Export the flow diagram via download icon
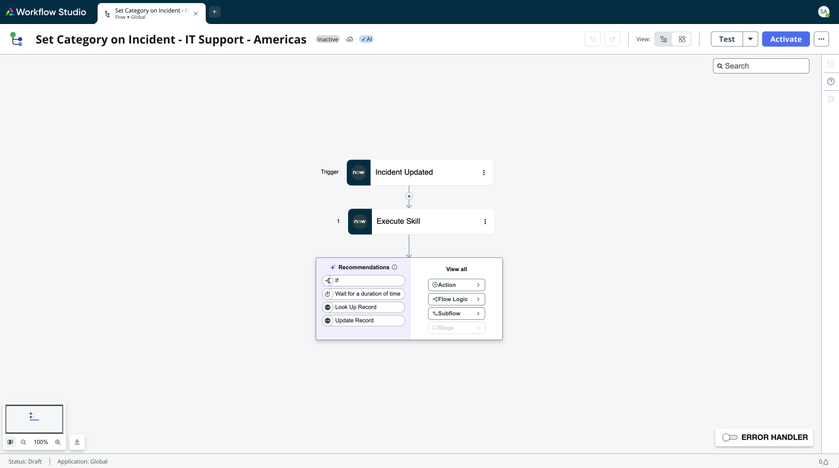The height and width of the screenshot is (468, 839). click(x=77, y=442)
